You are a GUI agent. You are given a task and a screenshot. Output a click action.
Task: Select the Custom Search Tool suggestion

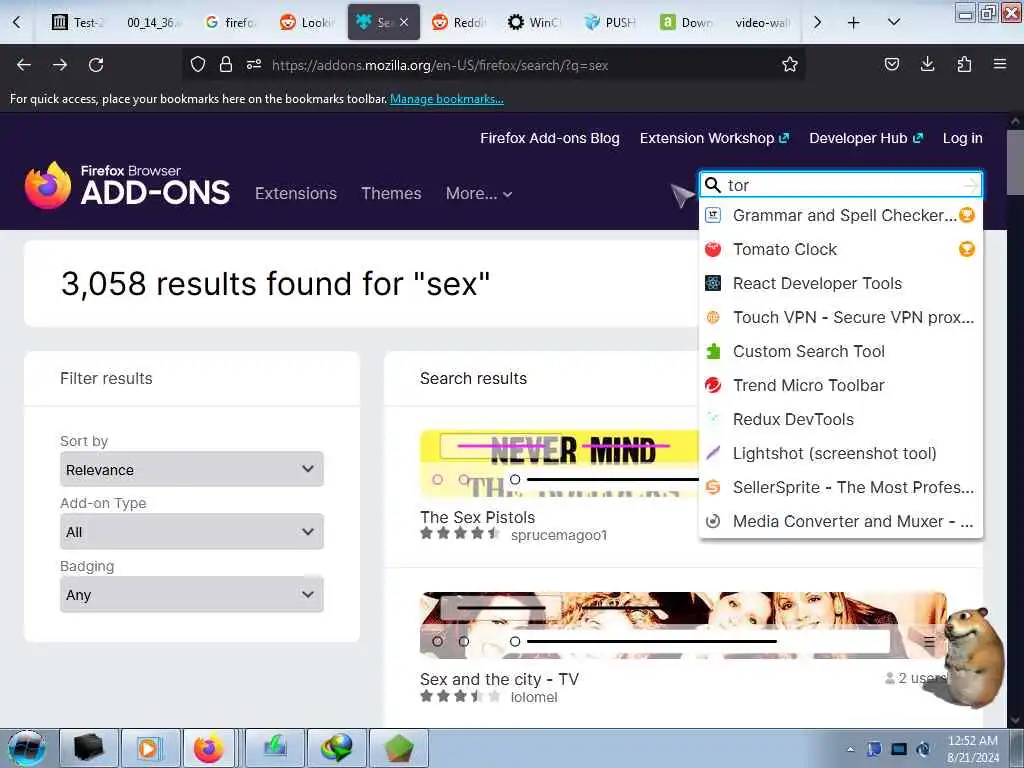pyautogui.click(x=840, y=351)
